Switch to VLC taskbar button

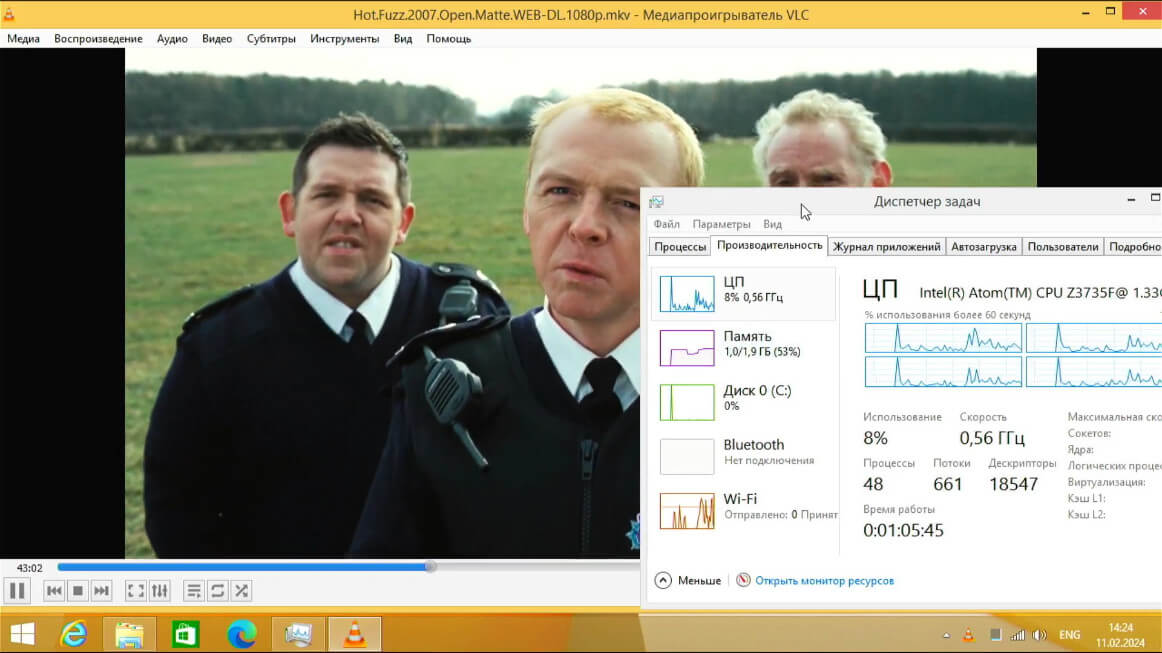[355, 634]
